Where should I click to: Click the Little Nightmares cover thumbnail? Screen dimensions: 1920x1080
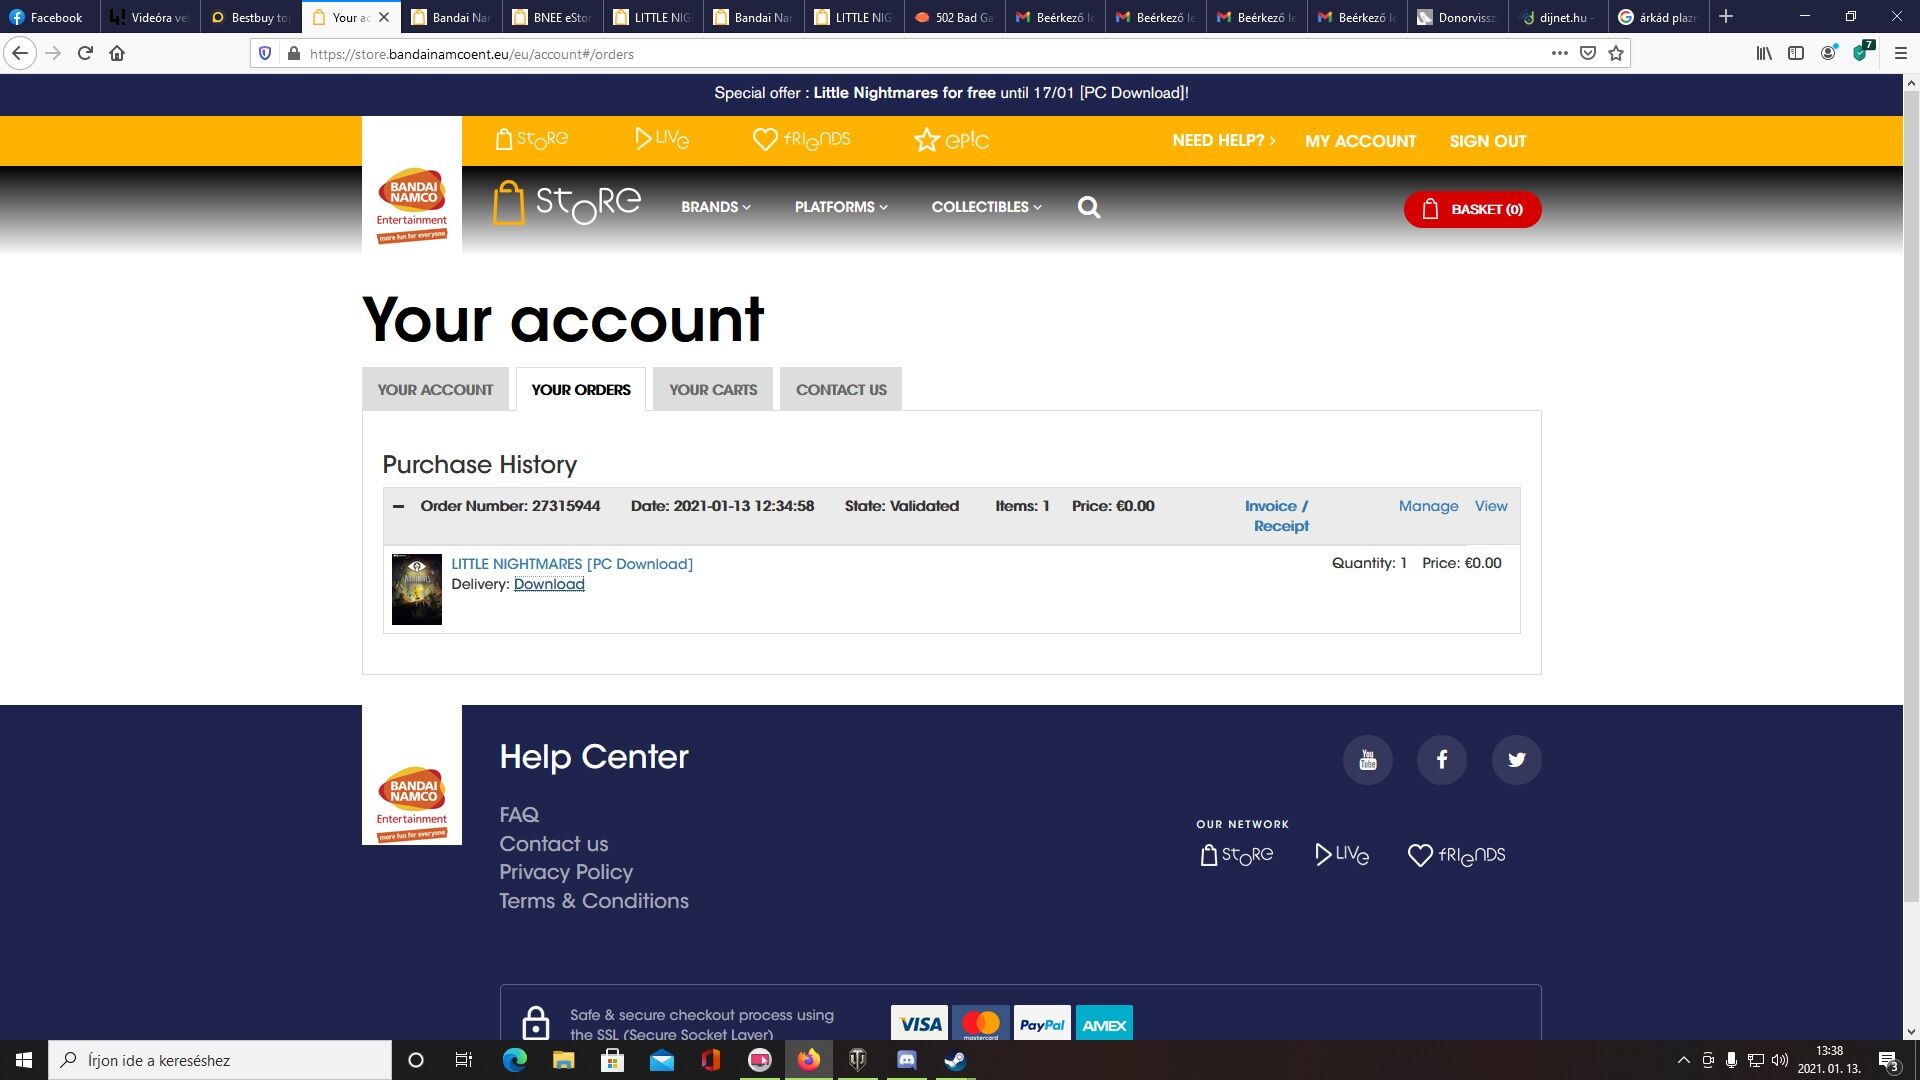coord(417,590)
